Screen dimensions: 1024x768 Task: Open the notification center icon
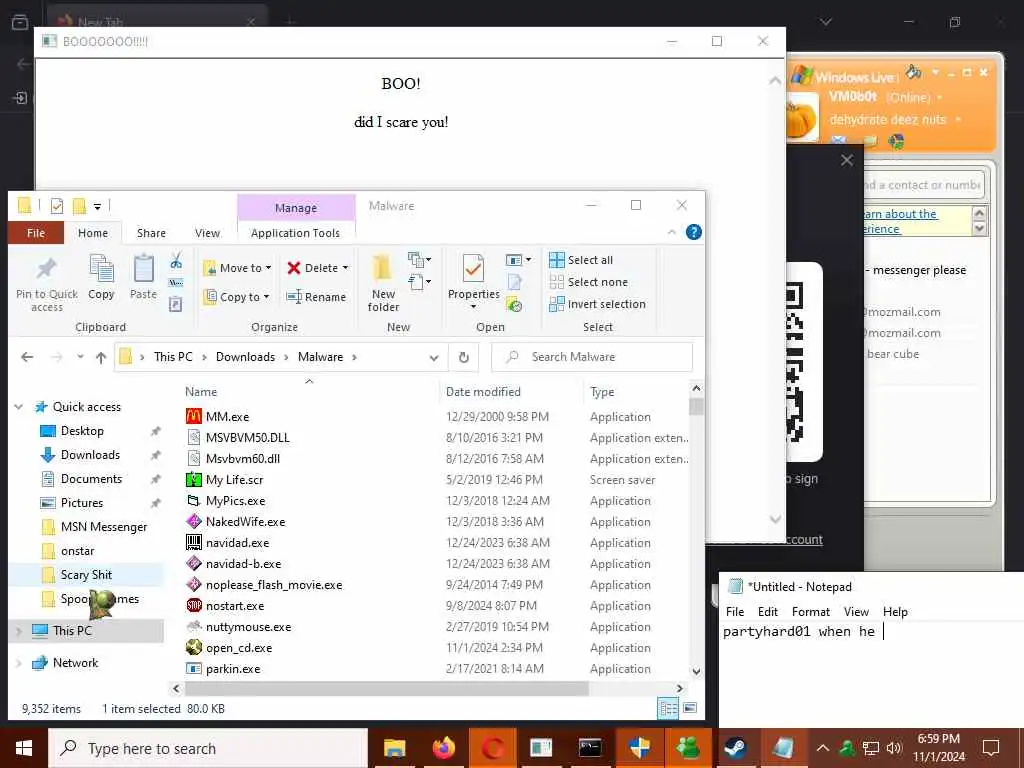click(991, 748)
